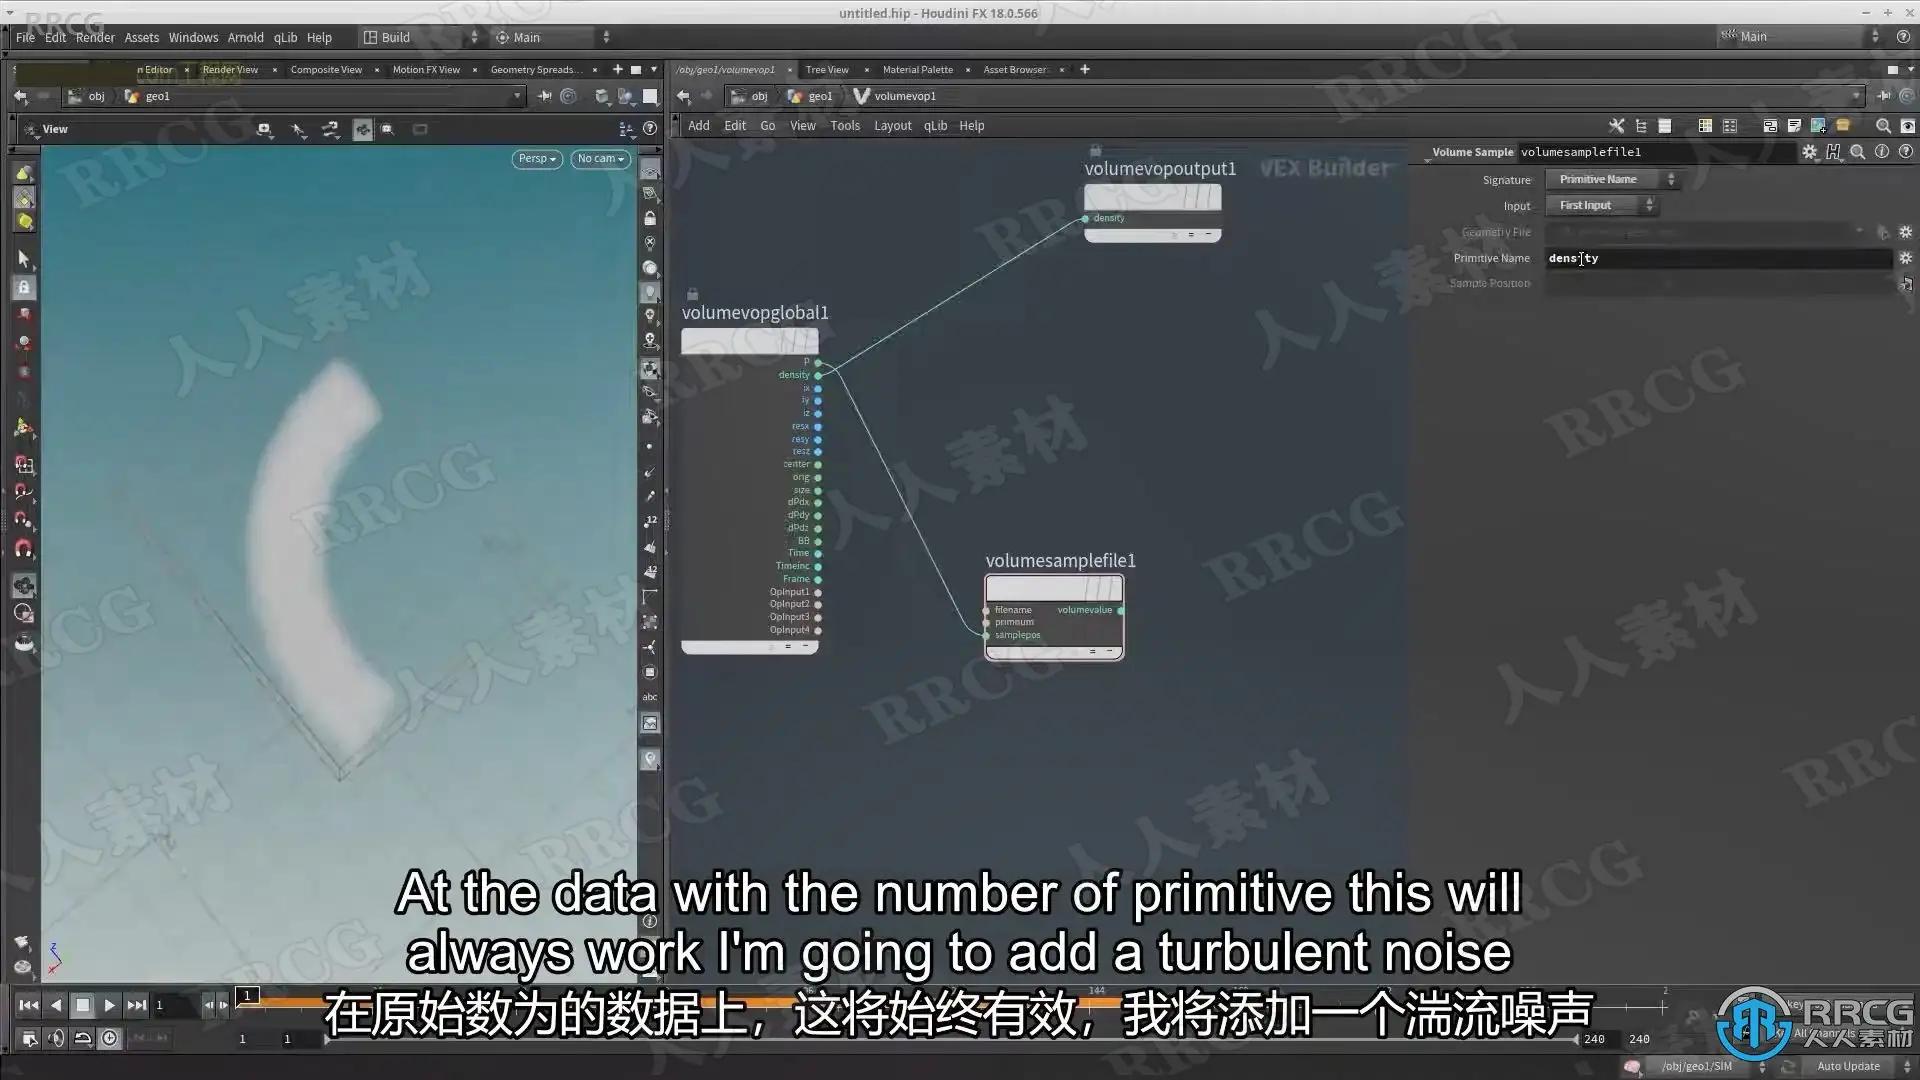Screen dimensions: 1920x1080
Task: Open the Signature dropdown showing Primitive Name
Action: point(1611,180)
